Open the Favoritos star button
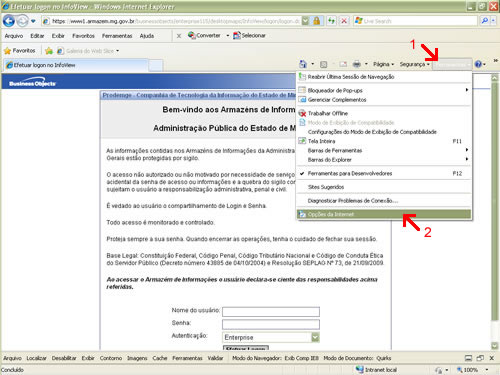500x375 pixels. tap(19, 51)
